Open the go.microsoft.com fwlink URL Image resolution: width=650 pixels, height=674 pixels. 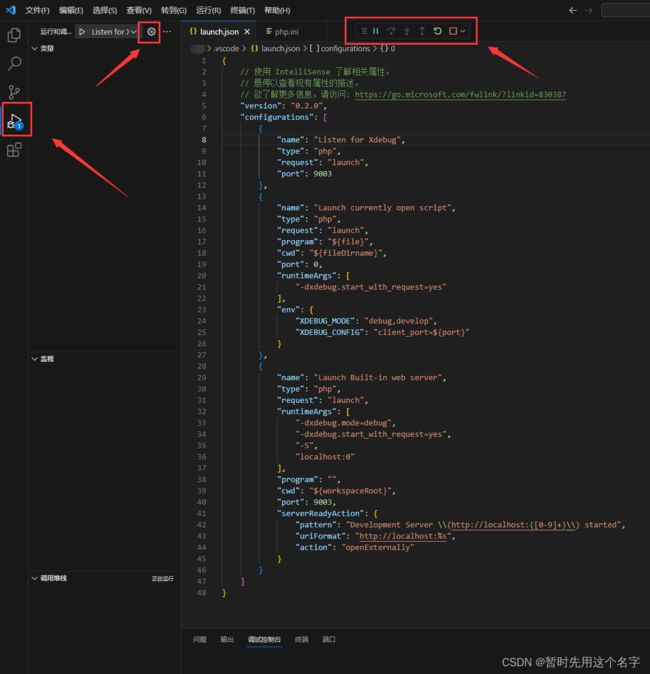(x=460, y=94)
